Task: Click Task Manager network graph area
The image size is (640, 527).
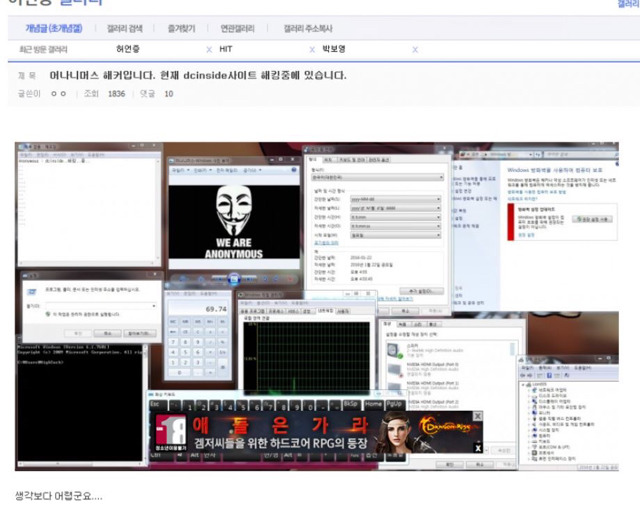Action: coord(307,357)
